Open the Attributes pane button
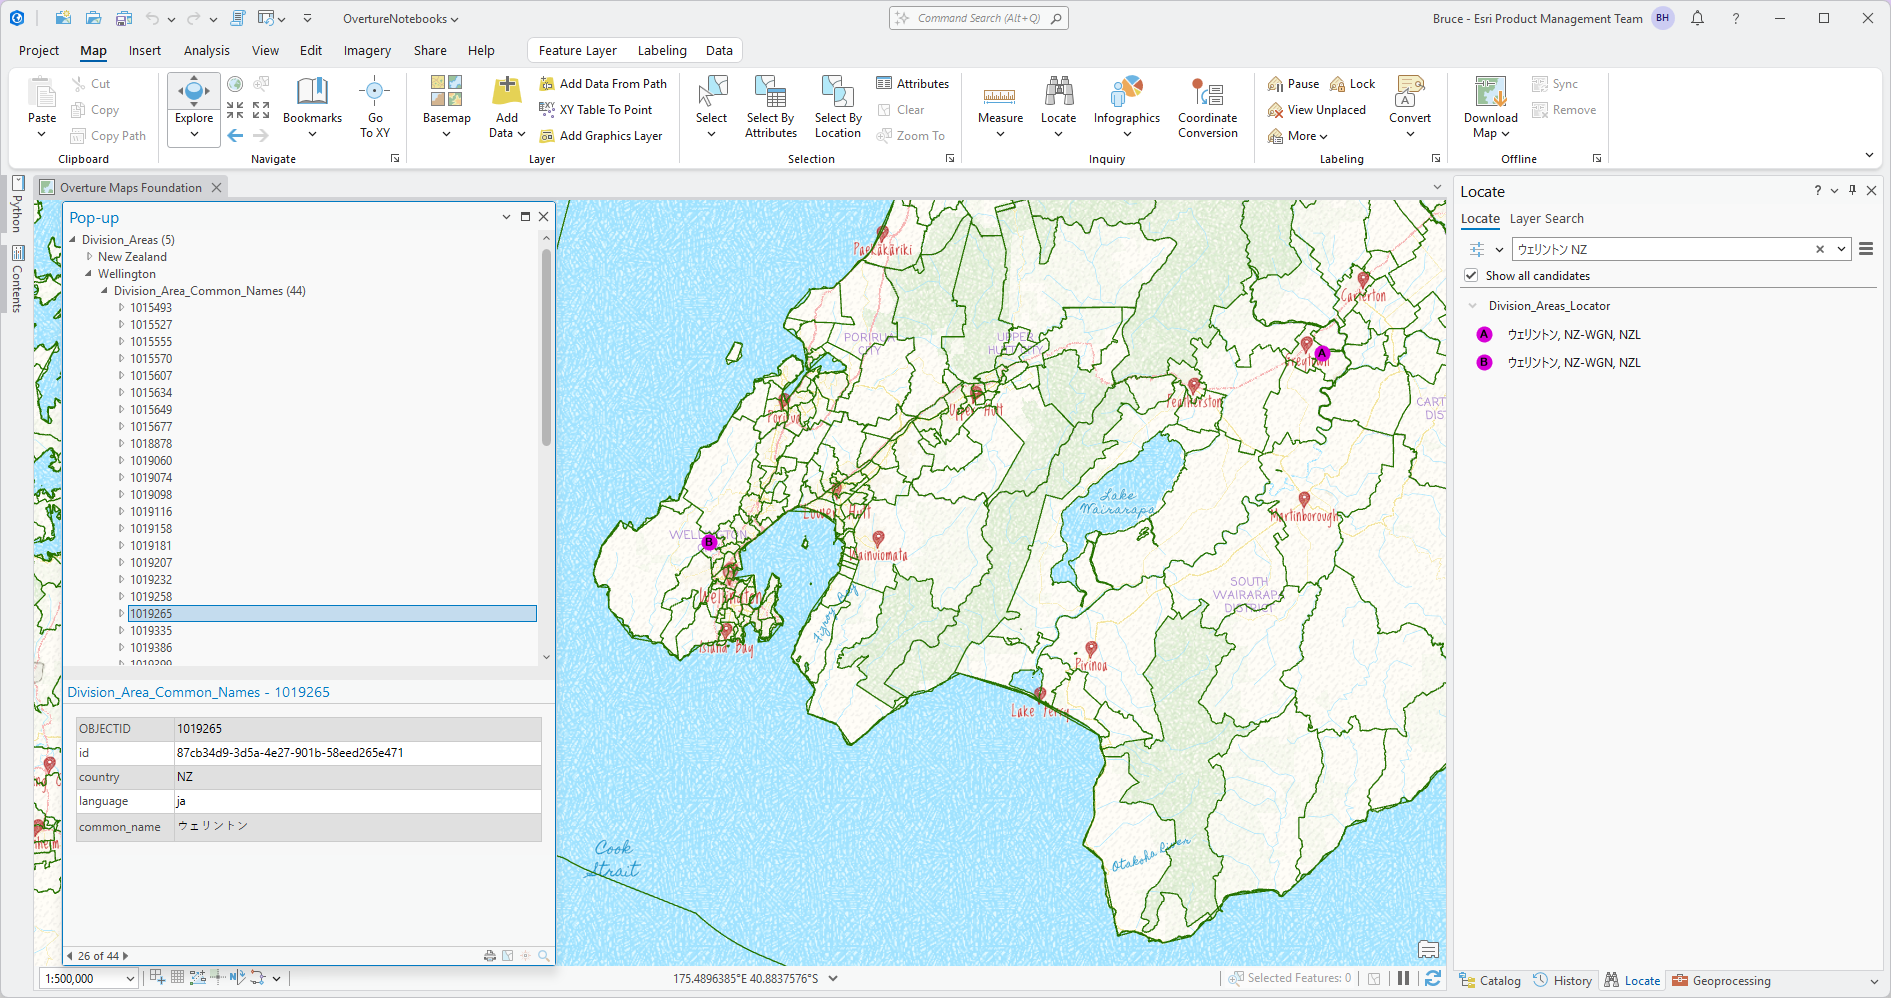The image size is (1891, 998). pyautogui.click(x=912, y=84)
